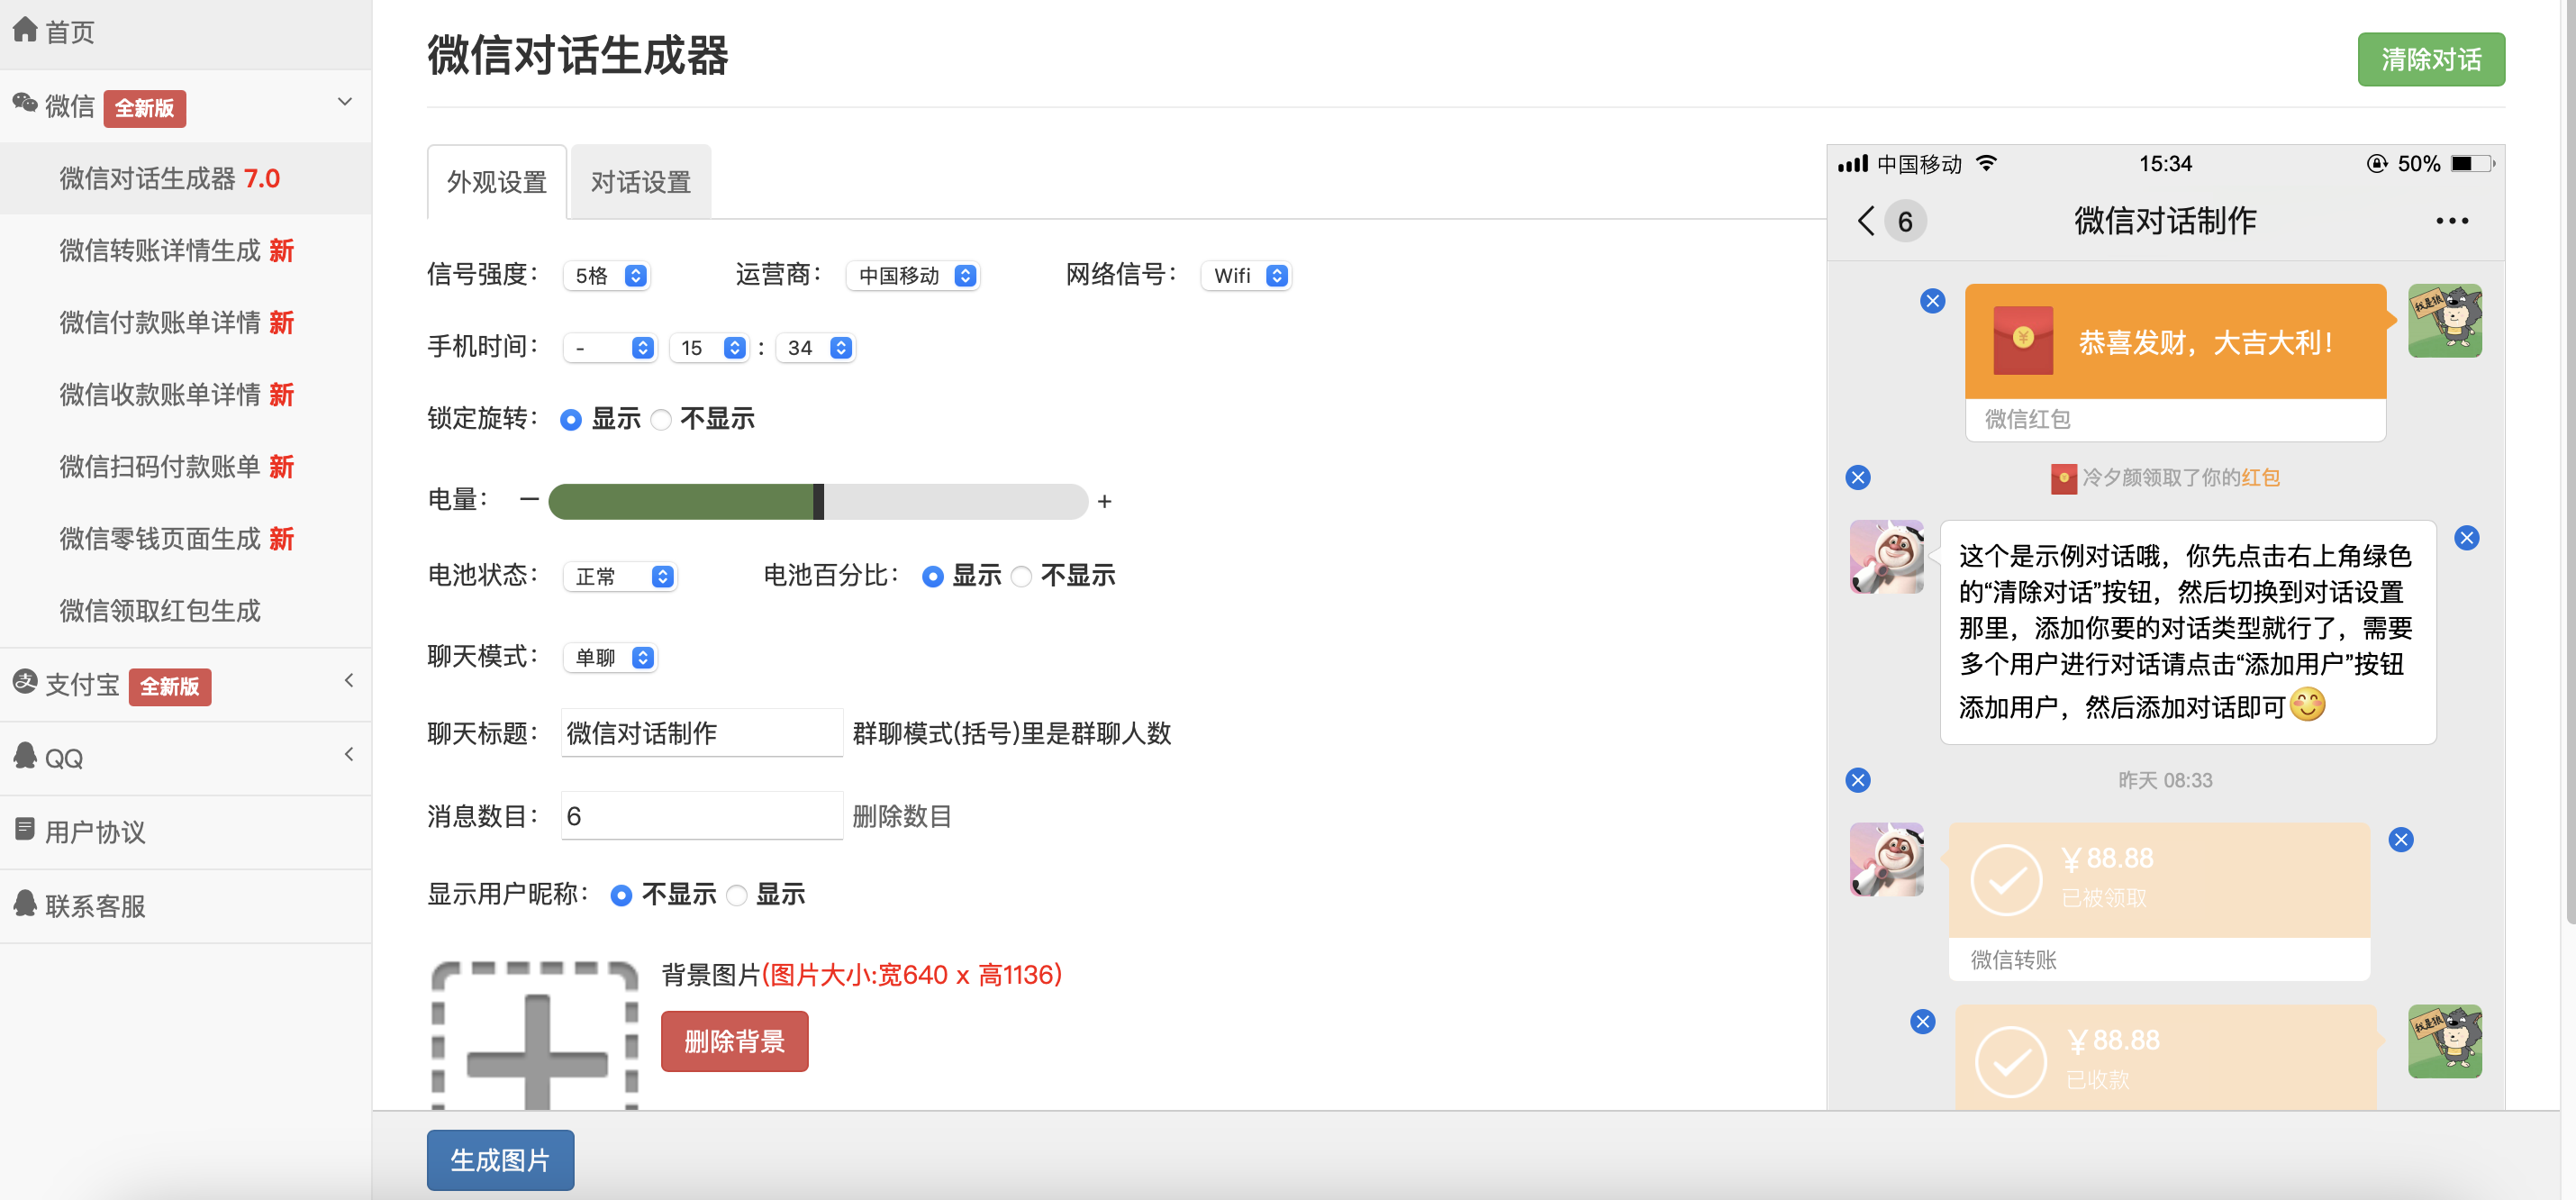
Task: Set 显示用户昵称 to 显示
Action: click(x=737, y=896)
